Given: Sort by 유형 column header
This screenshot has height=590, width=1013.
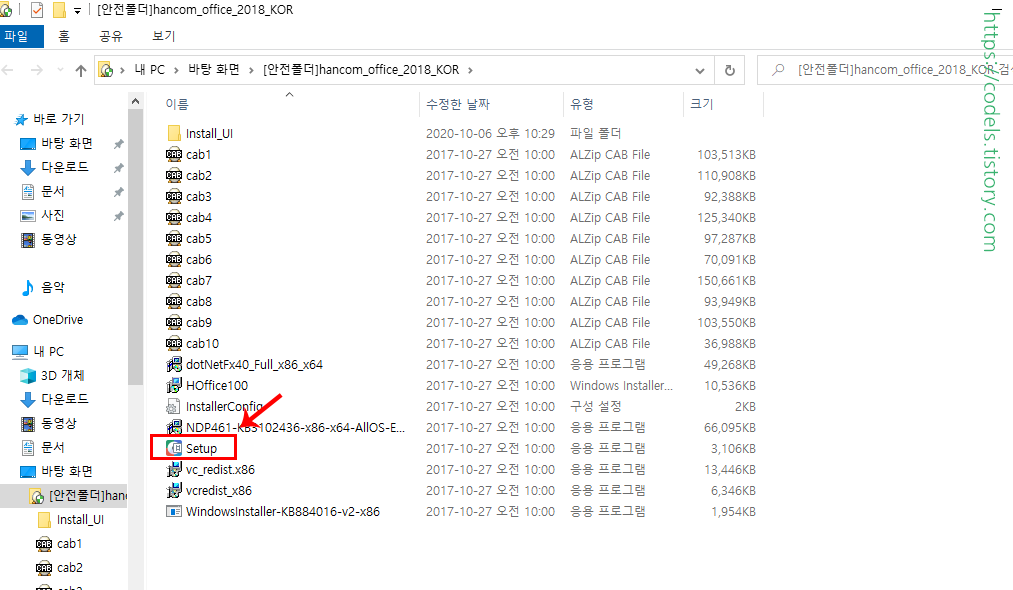Looking at the screenshot, I should [581, 104].
